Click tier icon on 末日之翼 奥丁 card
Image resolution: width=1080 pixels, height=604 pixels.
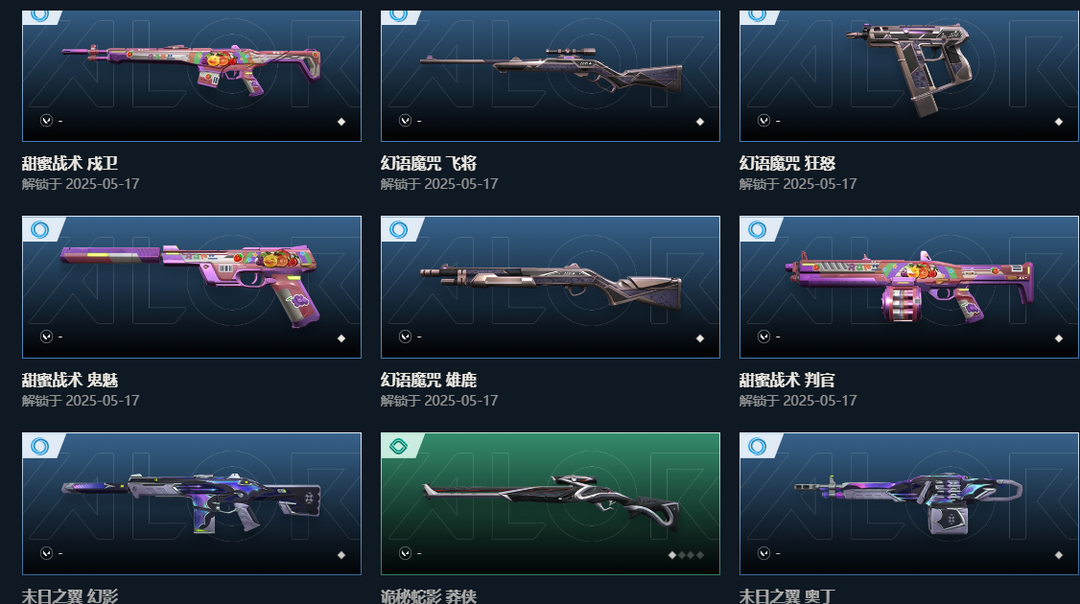pos(758,446)
